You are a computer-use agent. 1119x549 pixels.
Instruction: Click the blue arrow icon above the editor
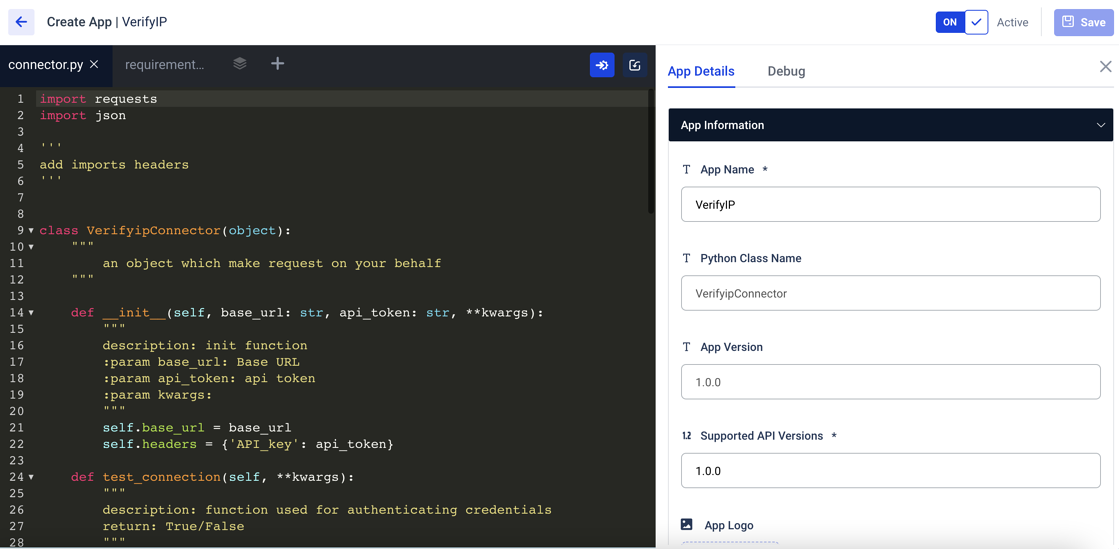[602, 65]
